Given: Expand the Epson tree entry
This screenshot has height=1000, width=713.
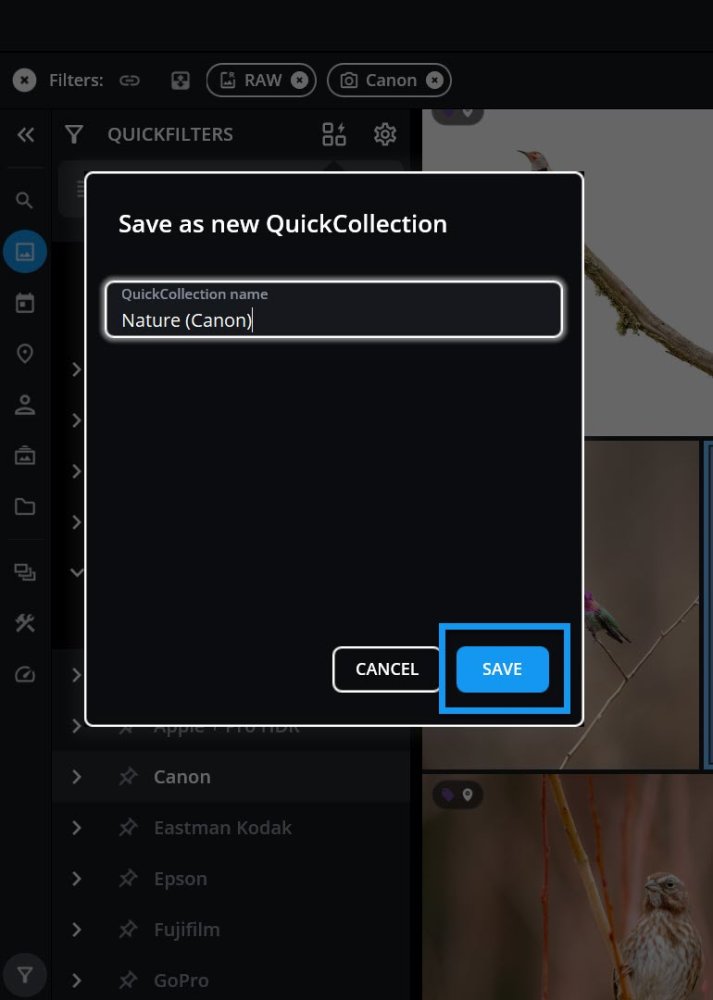Looking at the screenshot, I should 77,879.
